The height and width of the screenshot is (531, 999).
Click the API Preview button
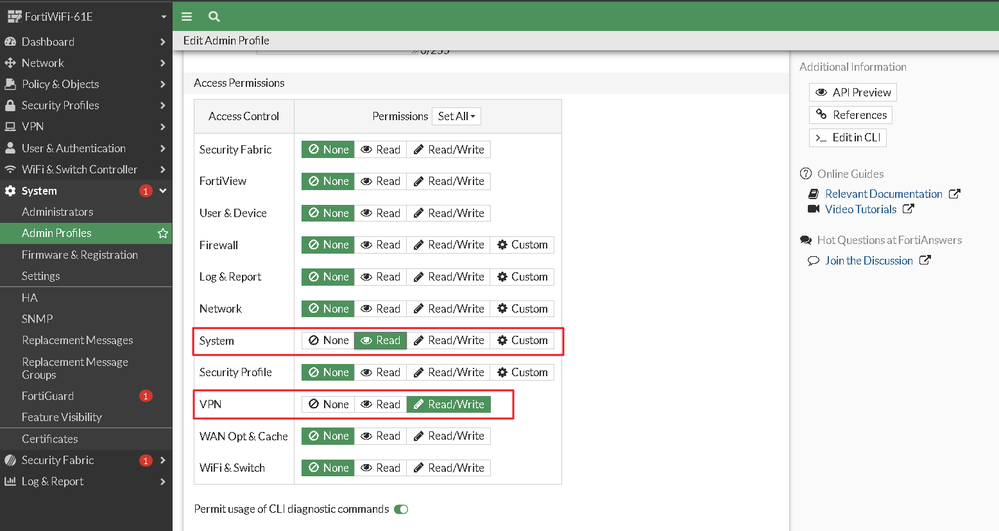853,92
